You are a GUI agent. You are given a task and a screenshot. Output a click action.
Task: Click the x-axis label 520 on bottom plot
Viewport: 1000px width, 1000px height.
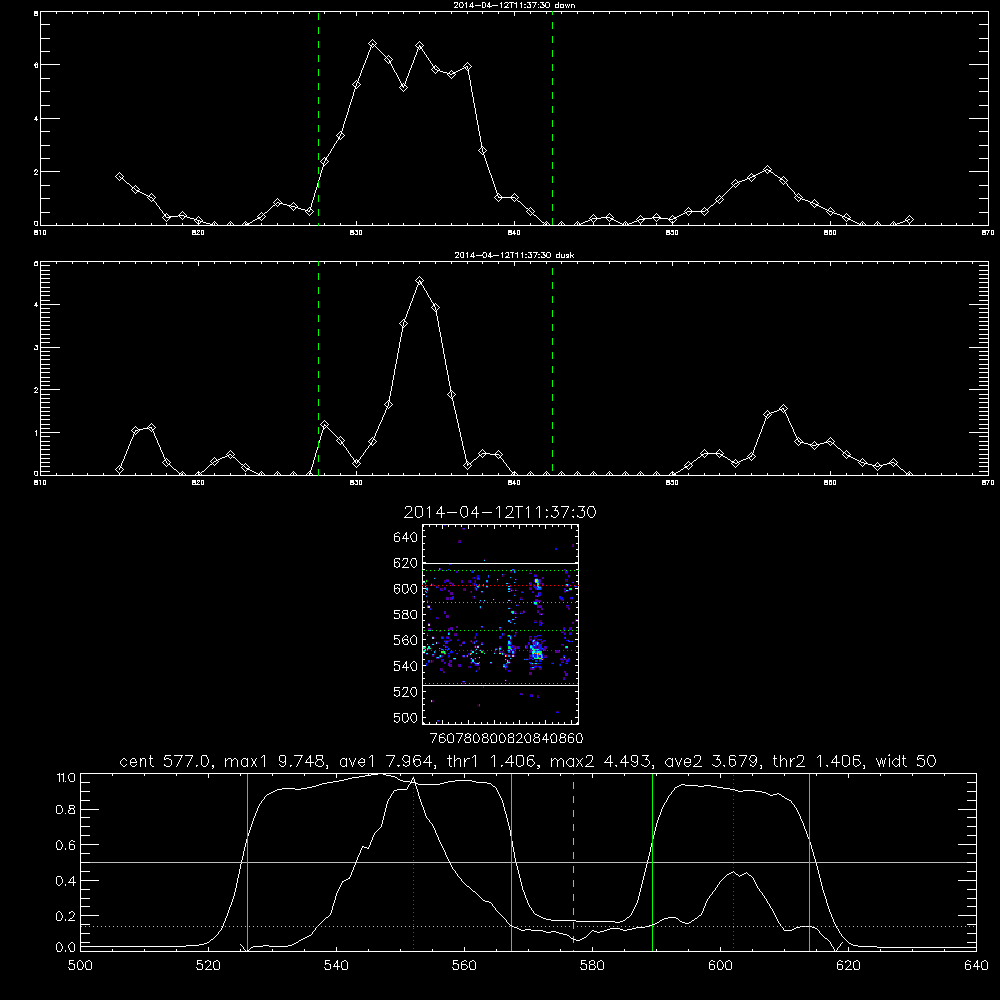coord(208,966)
